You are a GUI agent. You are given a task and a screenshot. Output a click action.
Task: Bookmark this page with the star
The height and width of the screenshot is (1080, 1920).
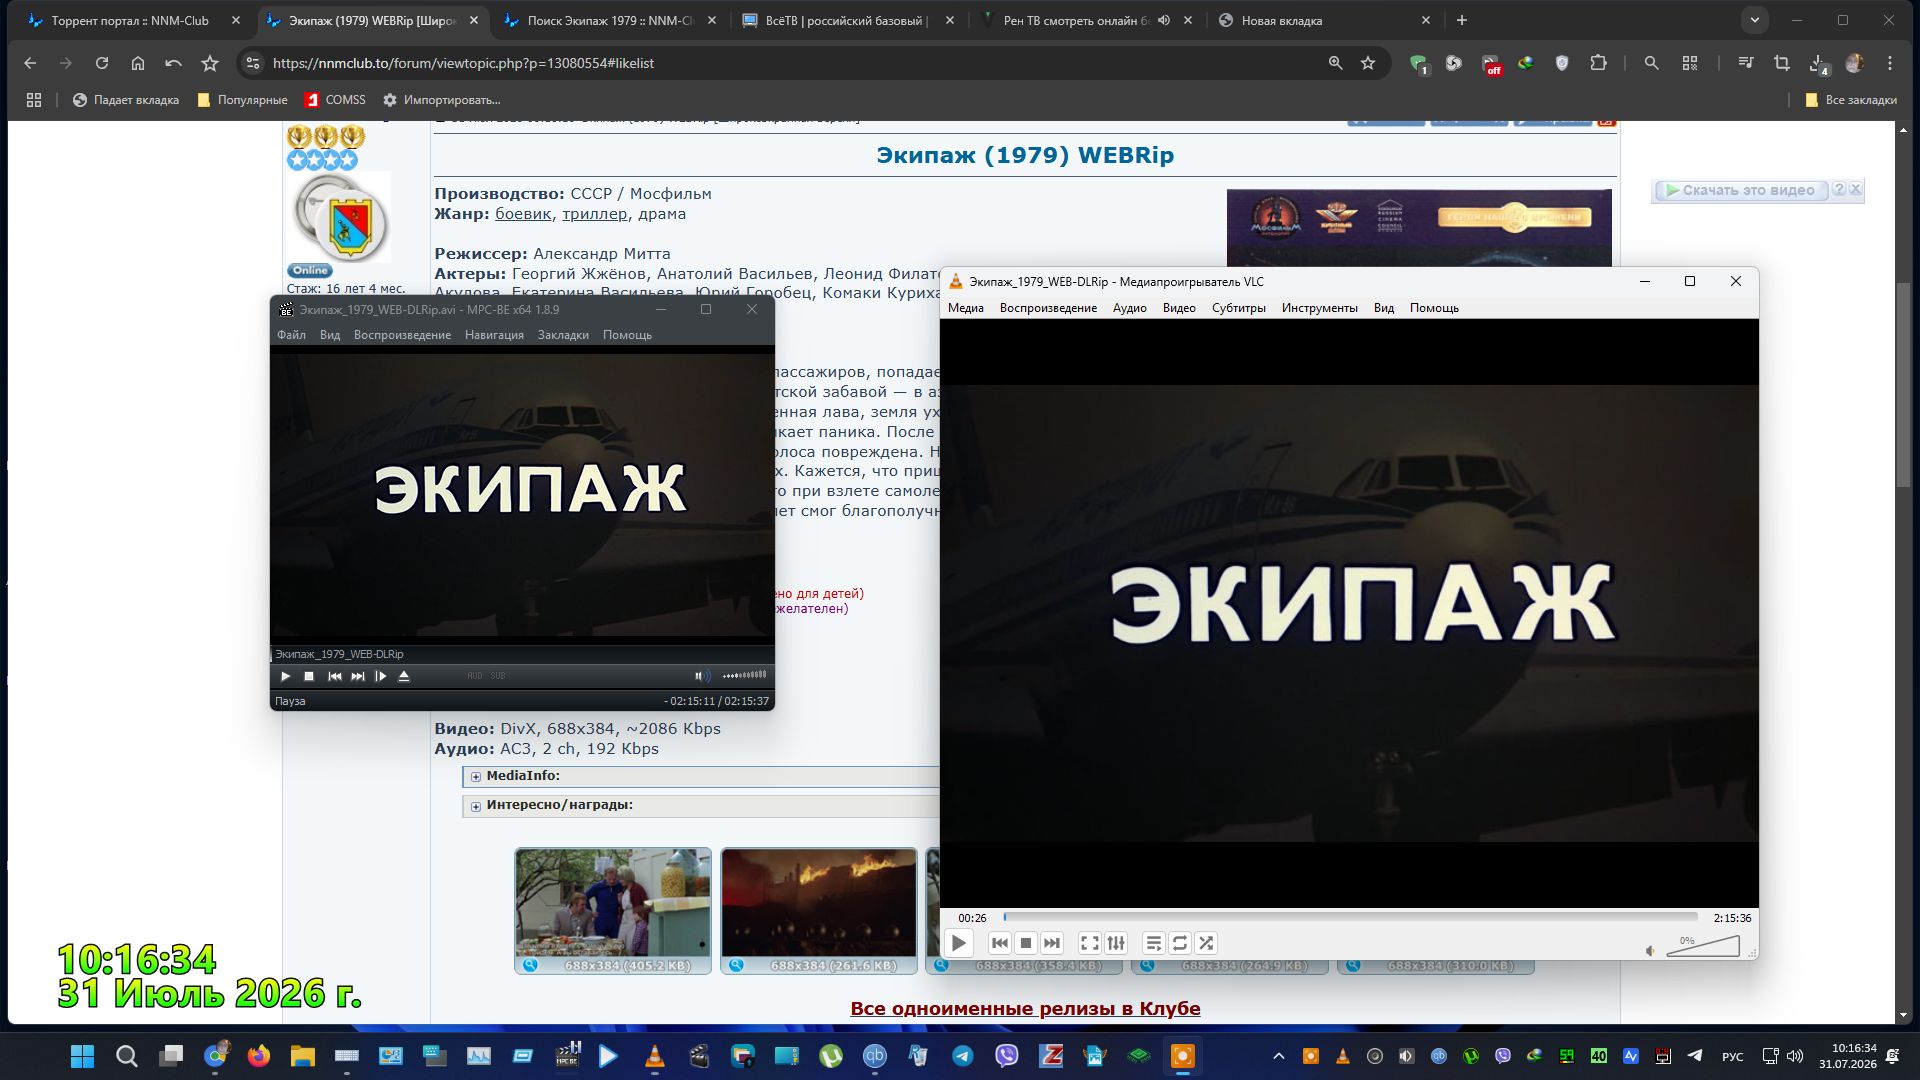[x=1368, y=63]
